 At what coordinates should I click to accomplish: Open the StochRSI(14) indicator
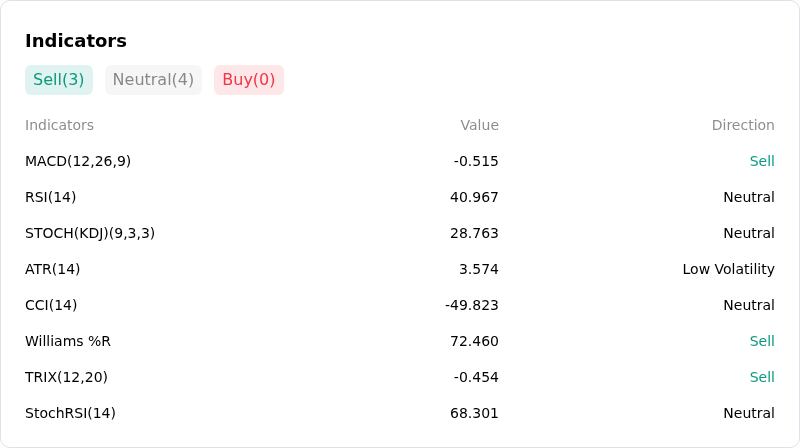tap(70, 413)
